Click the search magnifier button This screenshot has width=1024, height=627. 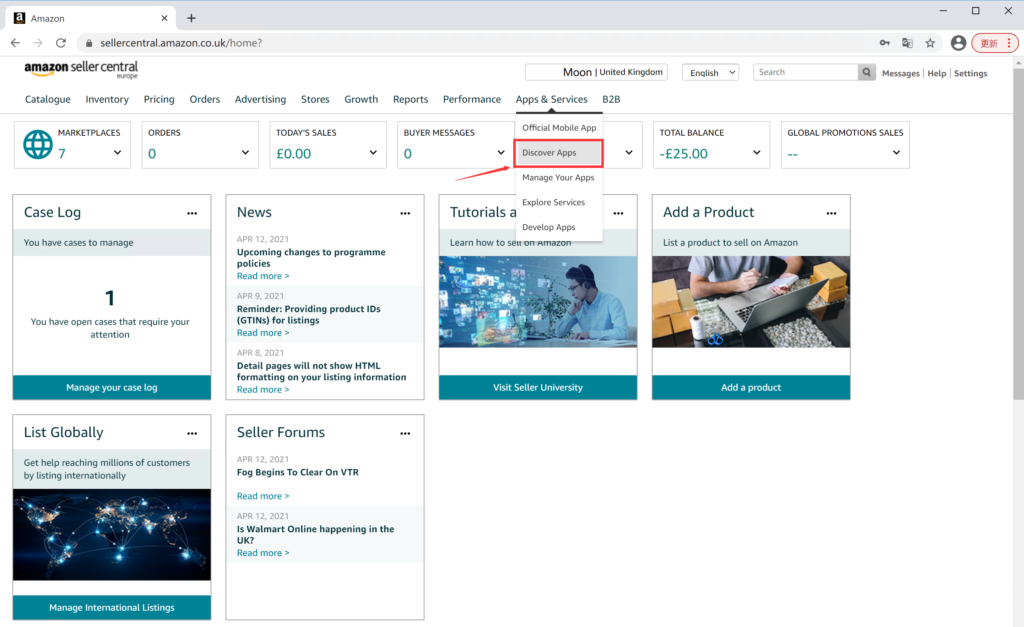pyautogui.click(x=867, y=72)
